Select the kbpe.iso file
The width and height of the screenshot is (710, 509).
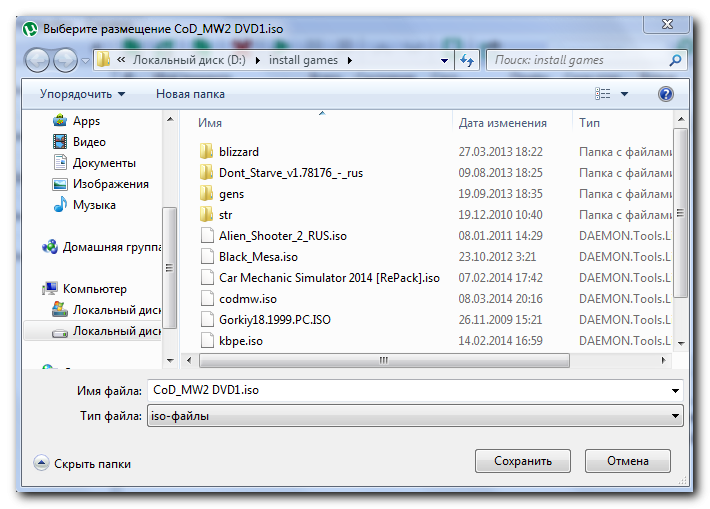point(240,341)
